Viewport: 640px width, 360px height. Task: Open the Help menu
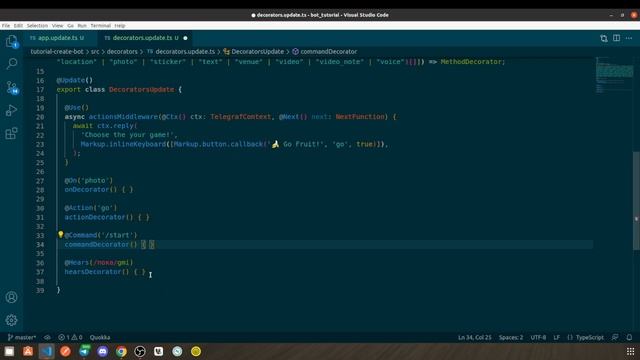120,25
